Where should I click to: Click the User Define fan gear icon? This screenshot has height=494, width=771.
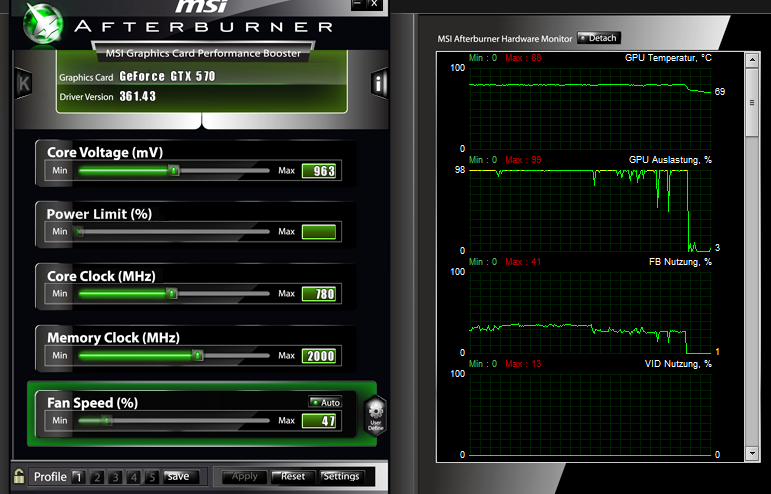tap(375, 416)
